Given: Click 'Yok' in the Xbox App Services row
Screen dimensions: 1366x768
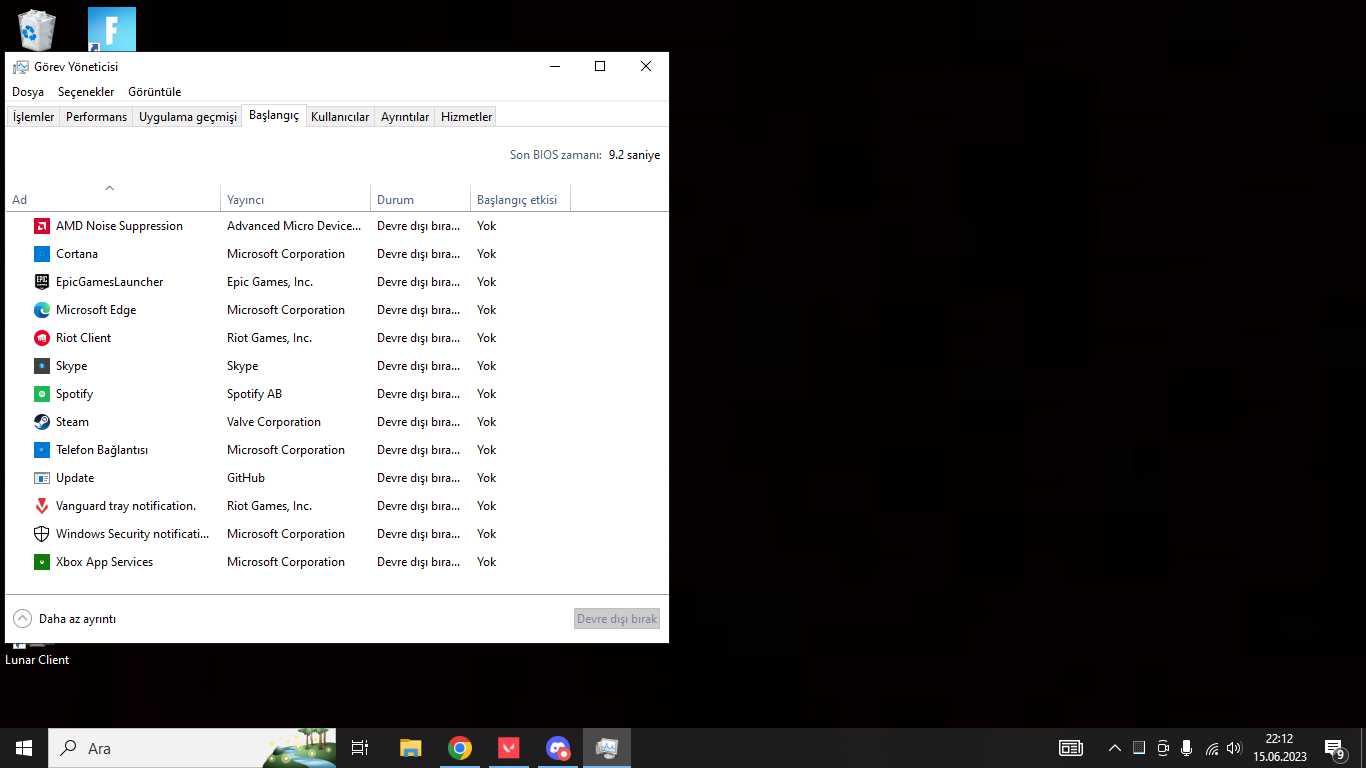Looking at the screenshot, I should (x=487, y=562).
